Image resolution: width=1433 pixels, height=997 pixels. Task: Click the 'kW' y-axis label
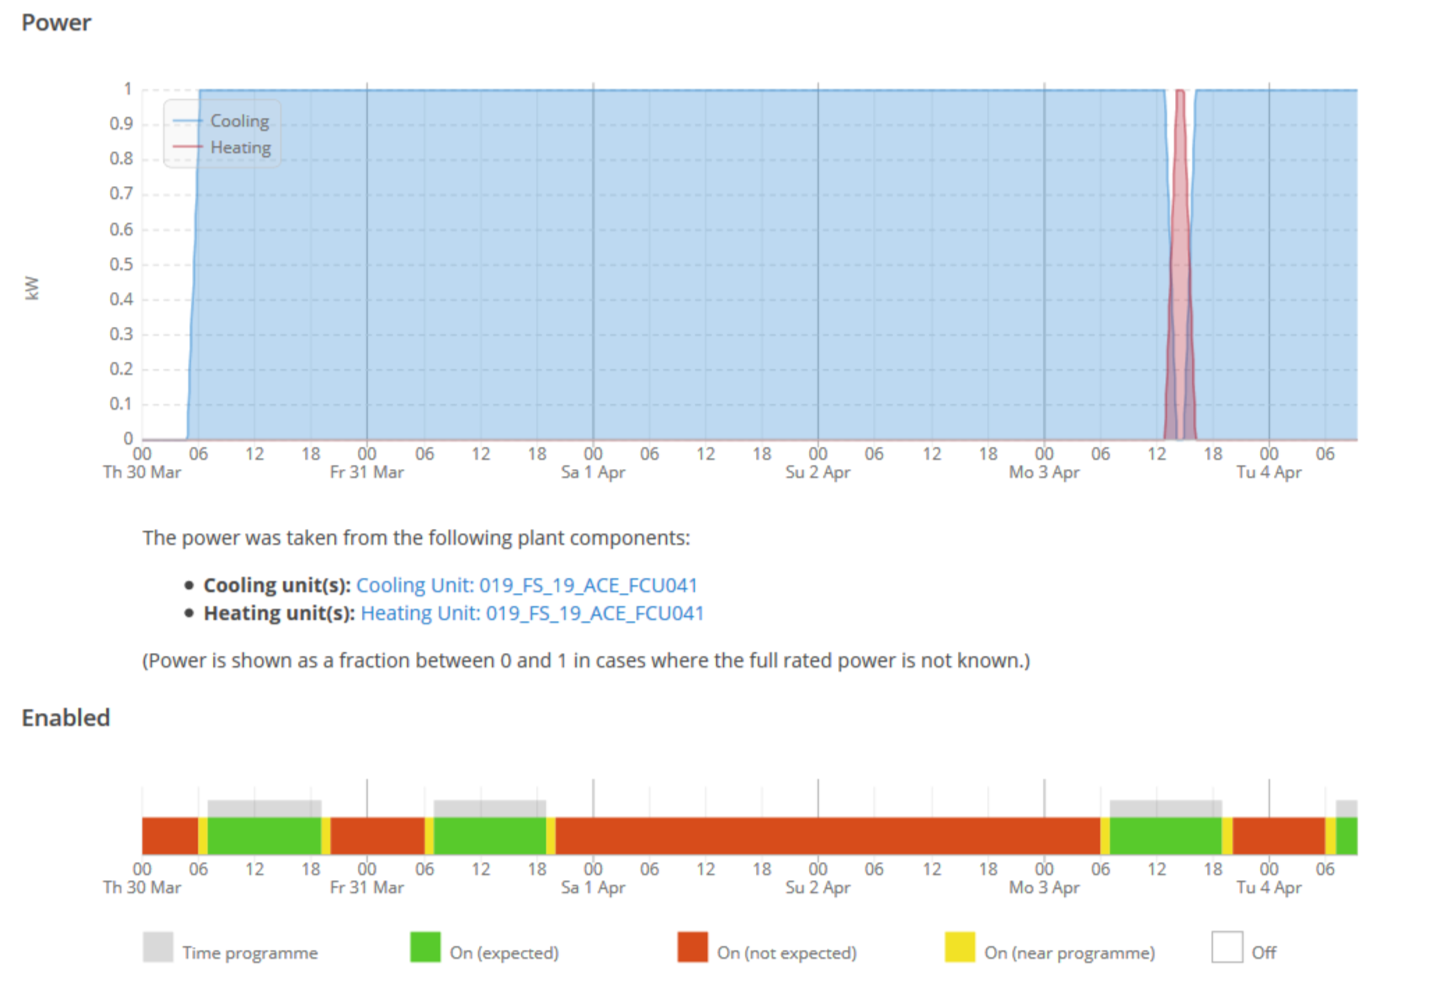[32, 288]
